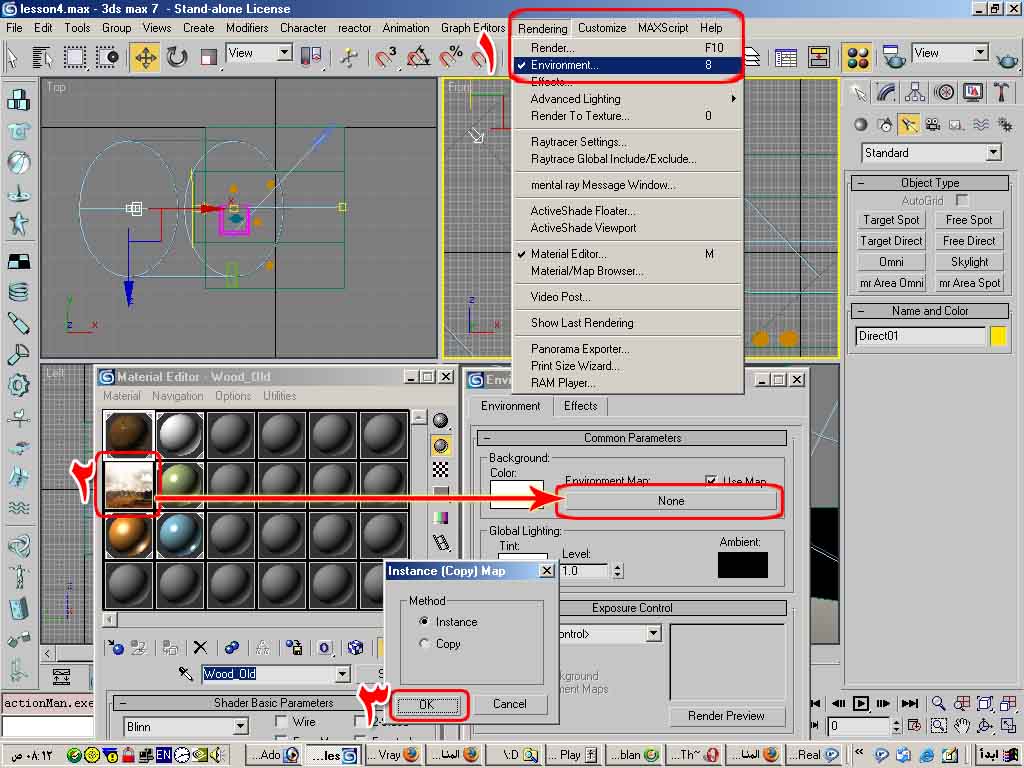Click the Skylight button
The height and width of the screenshot is (768, 1024).
[x=969, y=262]
